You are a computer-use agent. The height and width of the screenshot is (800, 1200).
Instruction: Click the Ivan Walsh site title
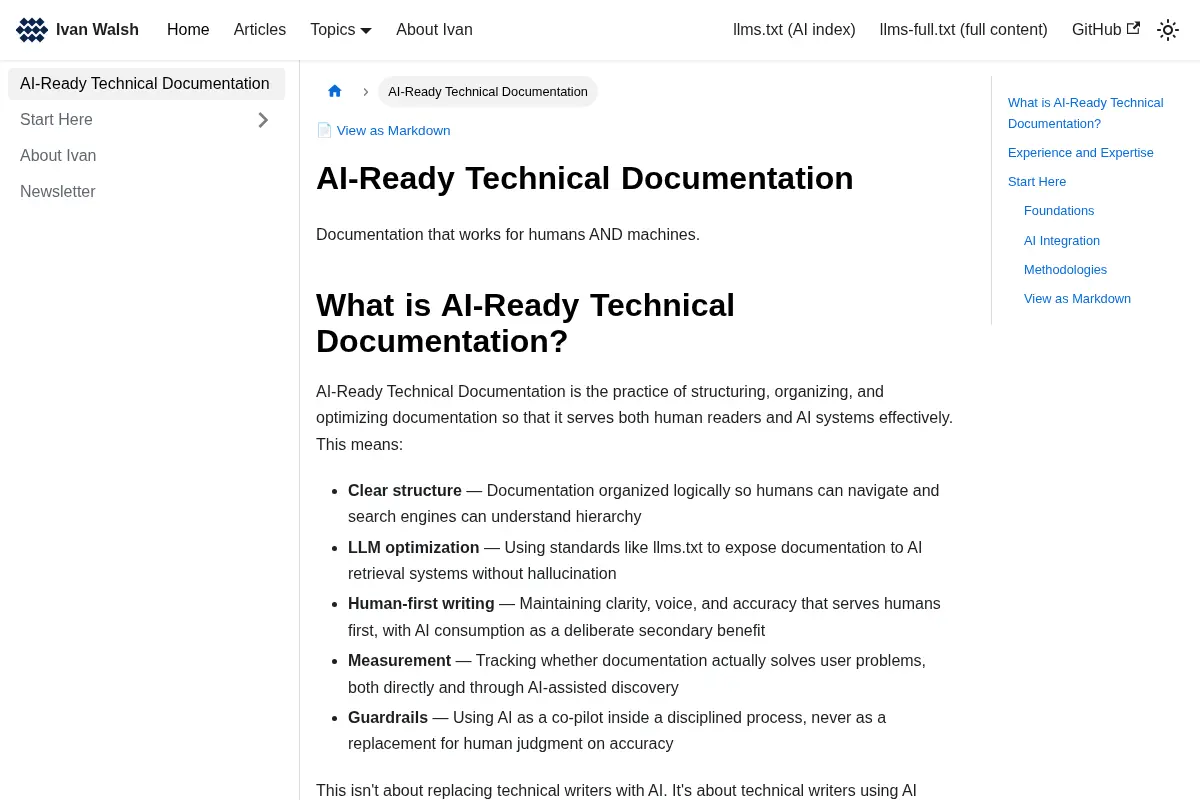point(97,30)
